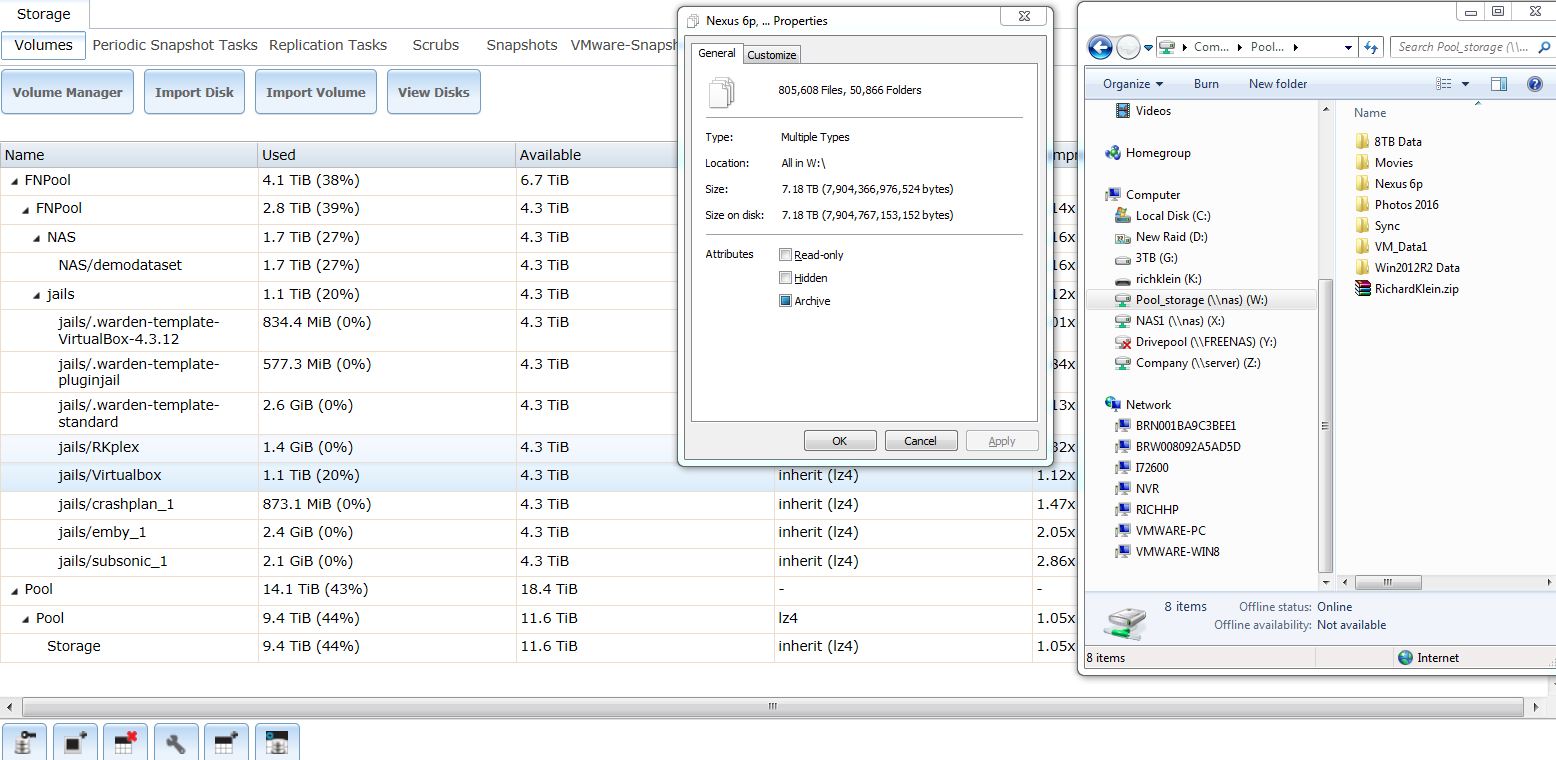
Task: Collapse the top-level FNPool volume row
Action: click(14, 181)
